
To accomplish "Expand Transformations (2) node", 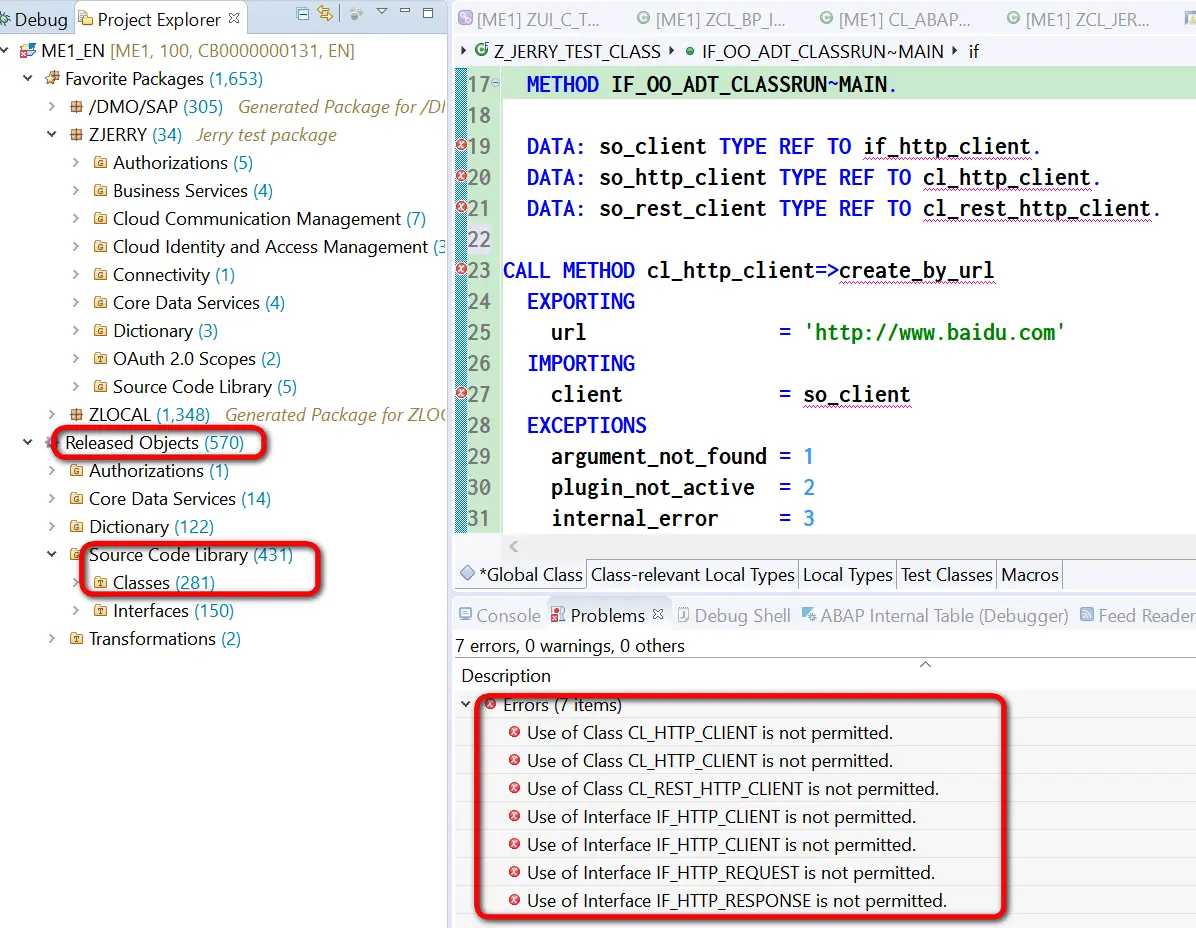I will point(52,639).
